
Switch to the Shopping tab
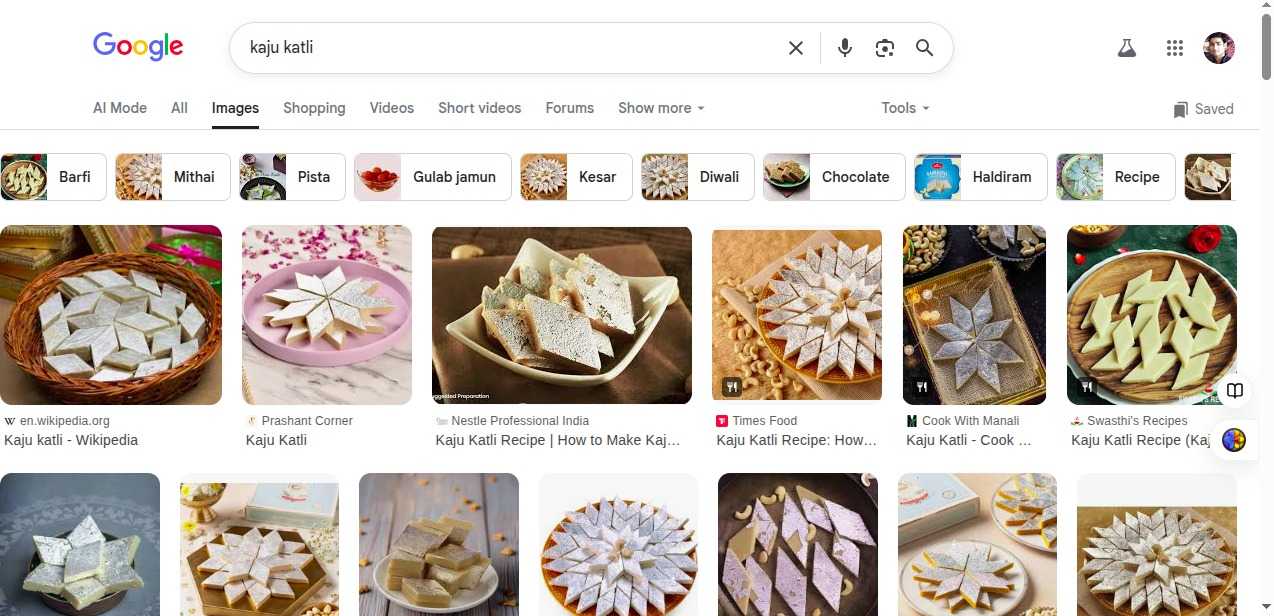click(314, 108)
